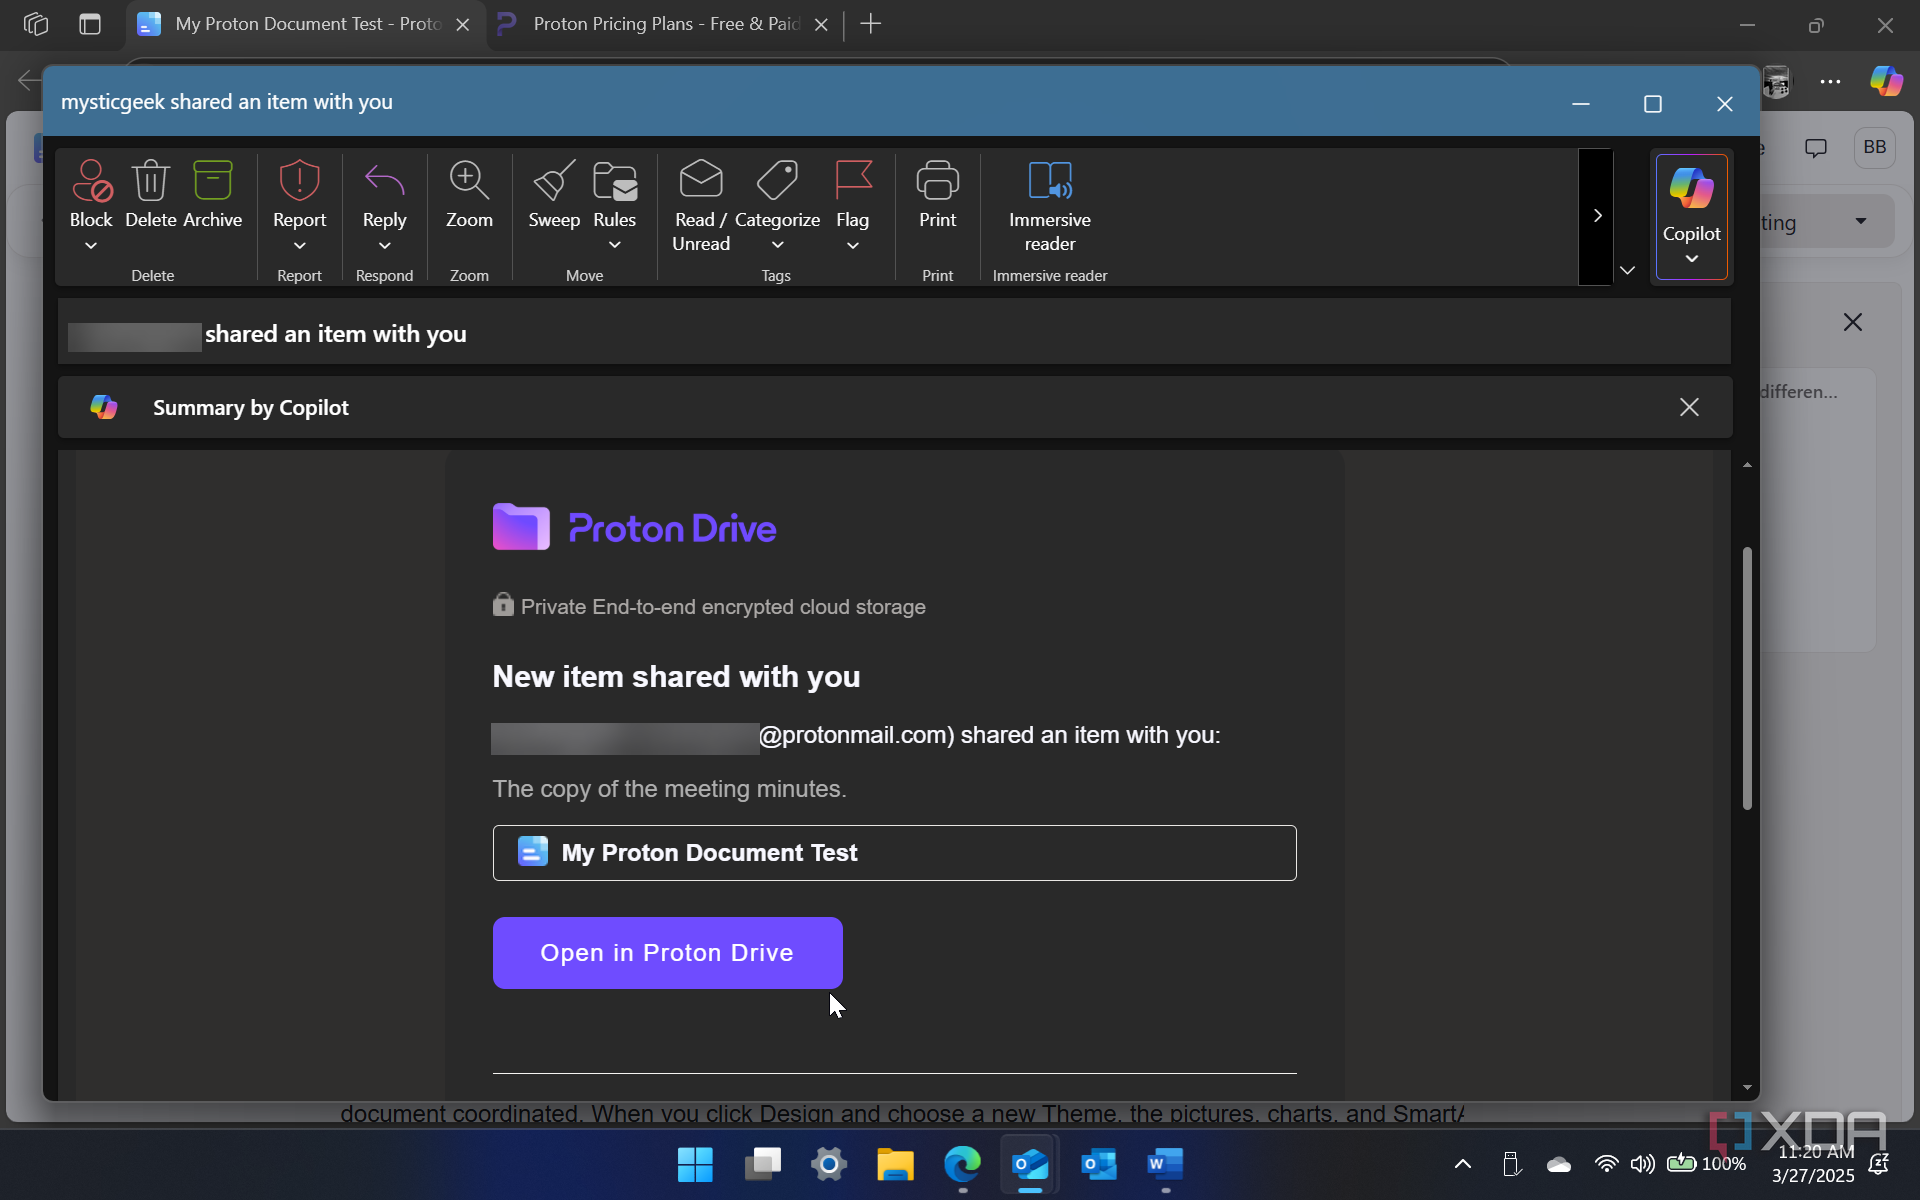This screenshot has height=1200, width=1920.
Task: Expand the Flag dropdown chevron
Action: pyautogui.click(x=853, y=246)
